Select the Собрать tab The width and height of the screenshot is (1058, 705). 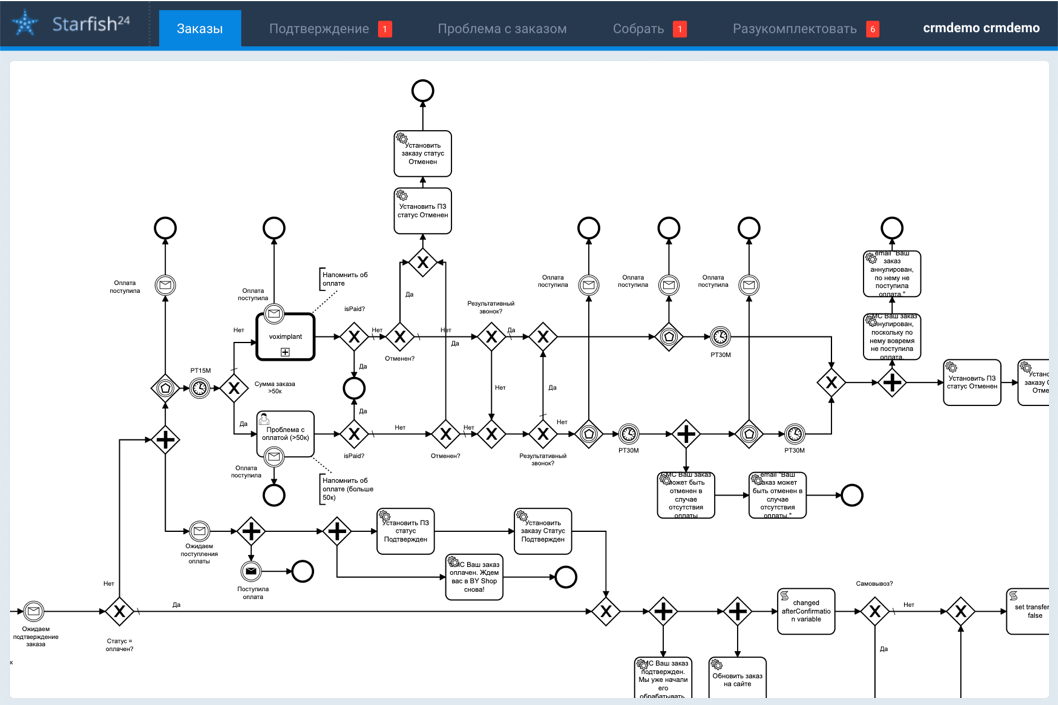(x=649, y=28)
